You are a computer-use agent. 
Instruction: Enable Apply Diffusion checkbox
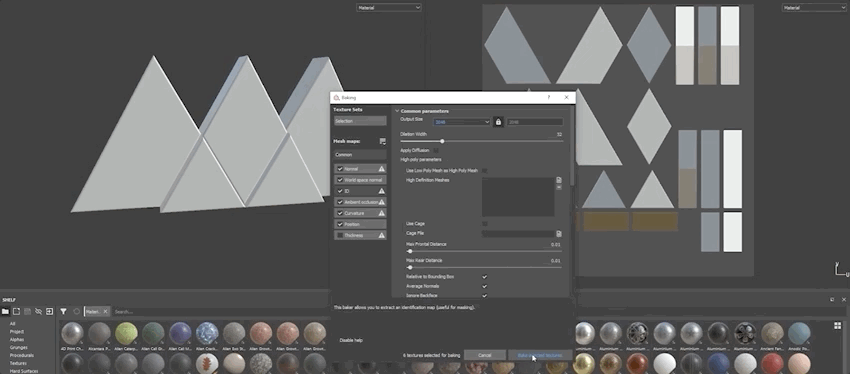[x=436, y=150]
